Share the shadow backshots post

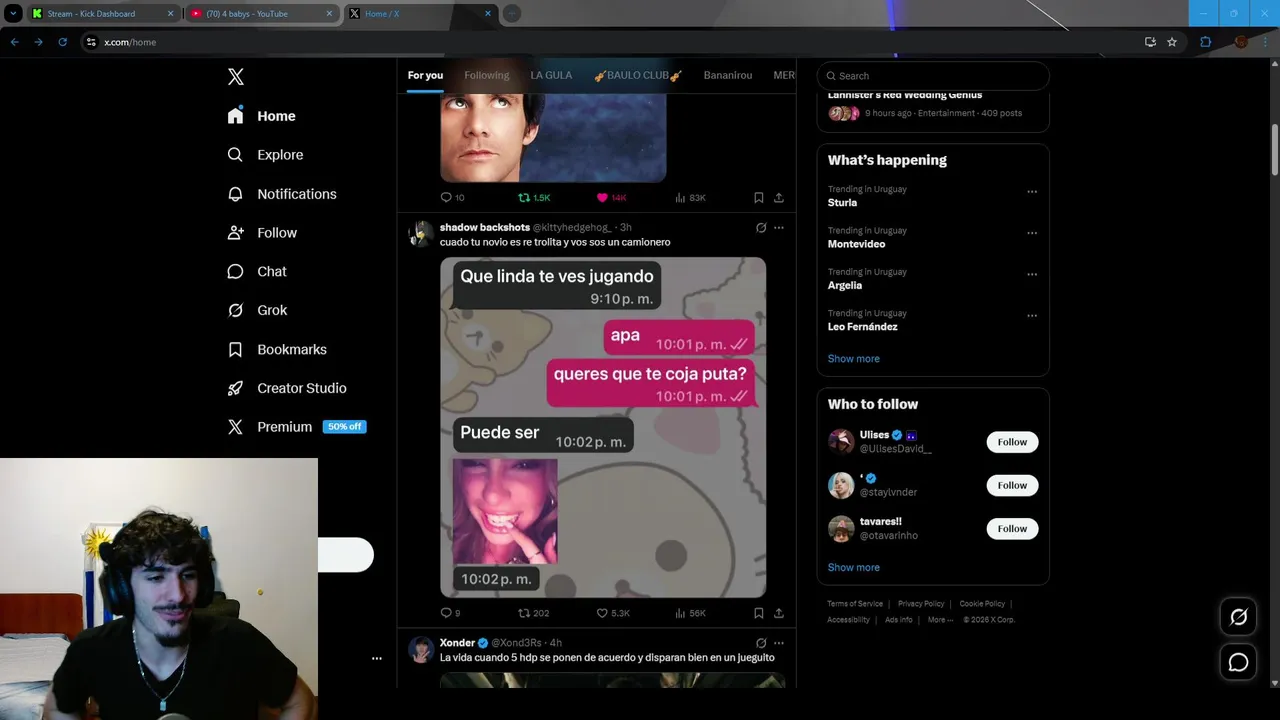coord(779,613)
